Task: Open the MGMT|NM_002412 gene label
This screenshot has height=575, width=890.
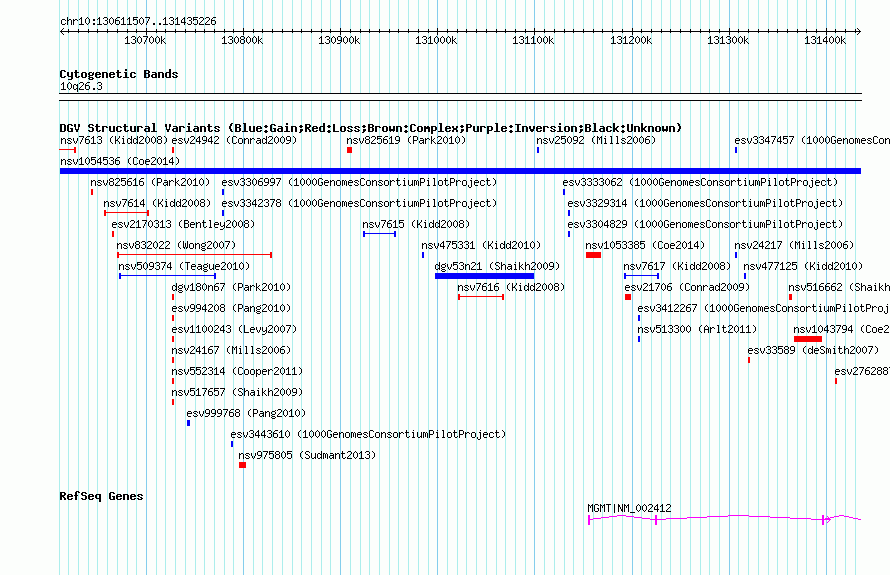Action: pos(629,508)
